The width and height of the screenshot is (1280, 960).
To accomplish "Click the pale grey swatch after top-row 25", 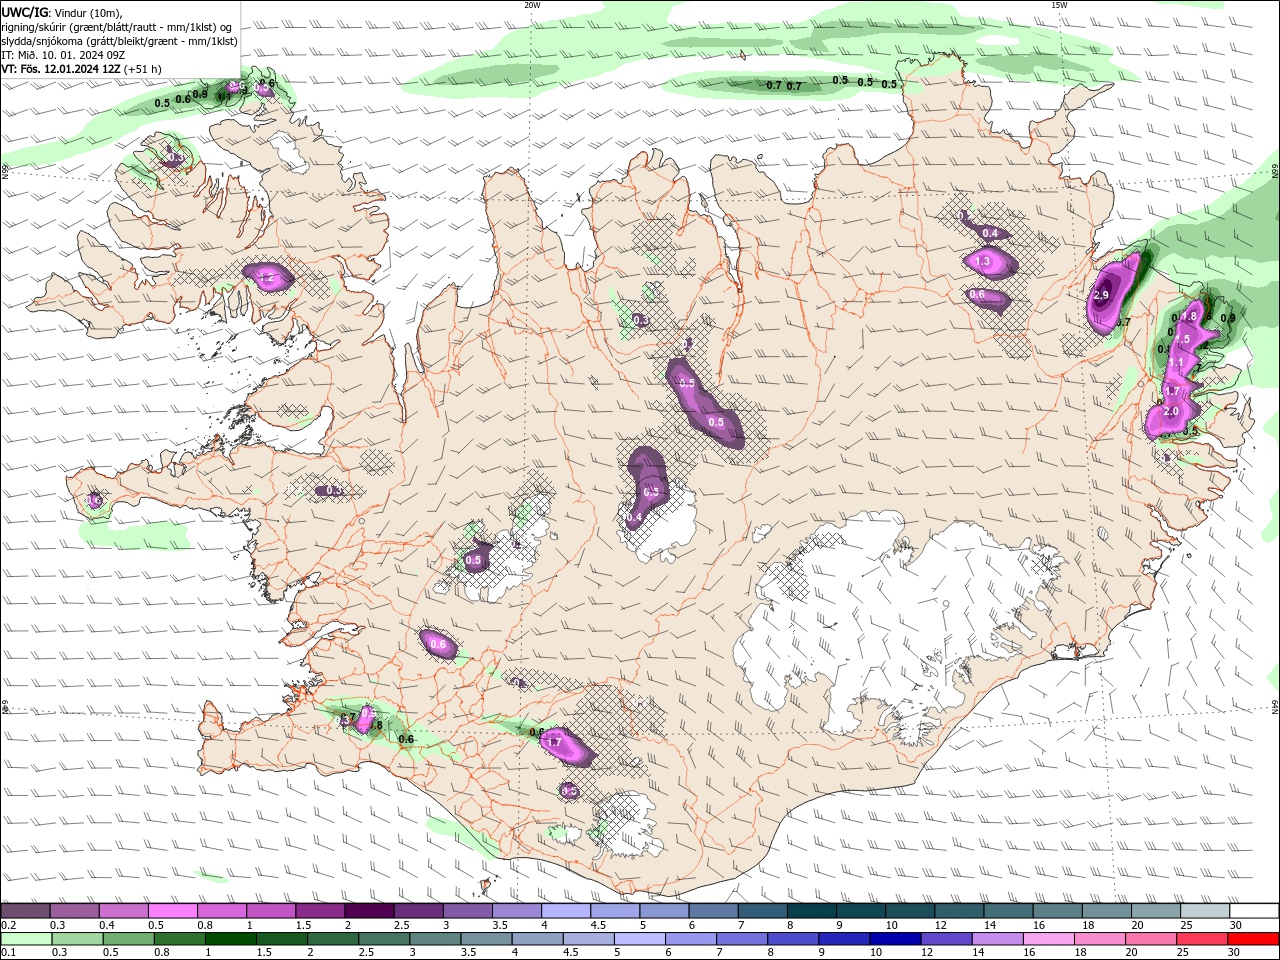I will click(x=1204, y=911).
